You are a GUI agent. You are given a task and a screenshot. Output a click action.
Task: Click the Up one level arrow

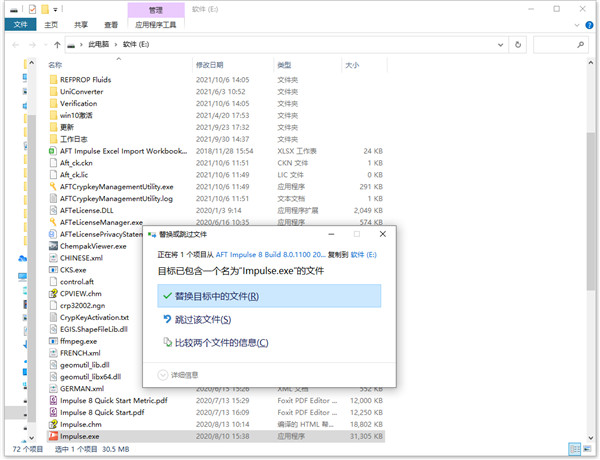click(x=56, y=45)
